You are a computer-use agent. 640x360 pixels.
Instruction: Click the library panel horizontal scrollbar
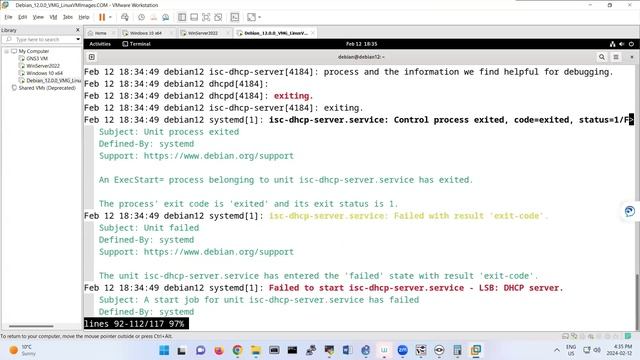pyautogui.click(x=31, y=326)
